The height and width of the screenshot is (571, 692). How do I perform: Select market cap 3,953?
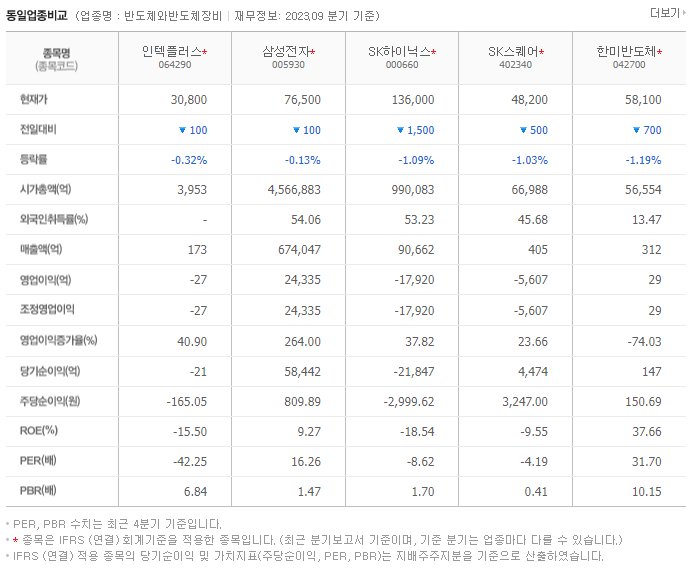point(192,190)
